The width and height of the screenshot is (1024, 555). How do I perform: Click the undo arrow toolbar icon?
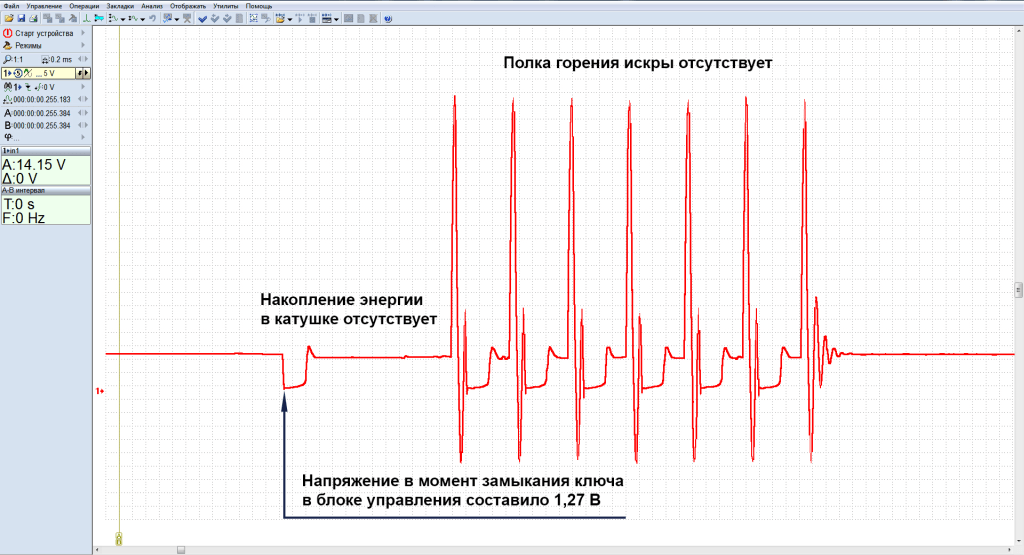[152, 18]
